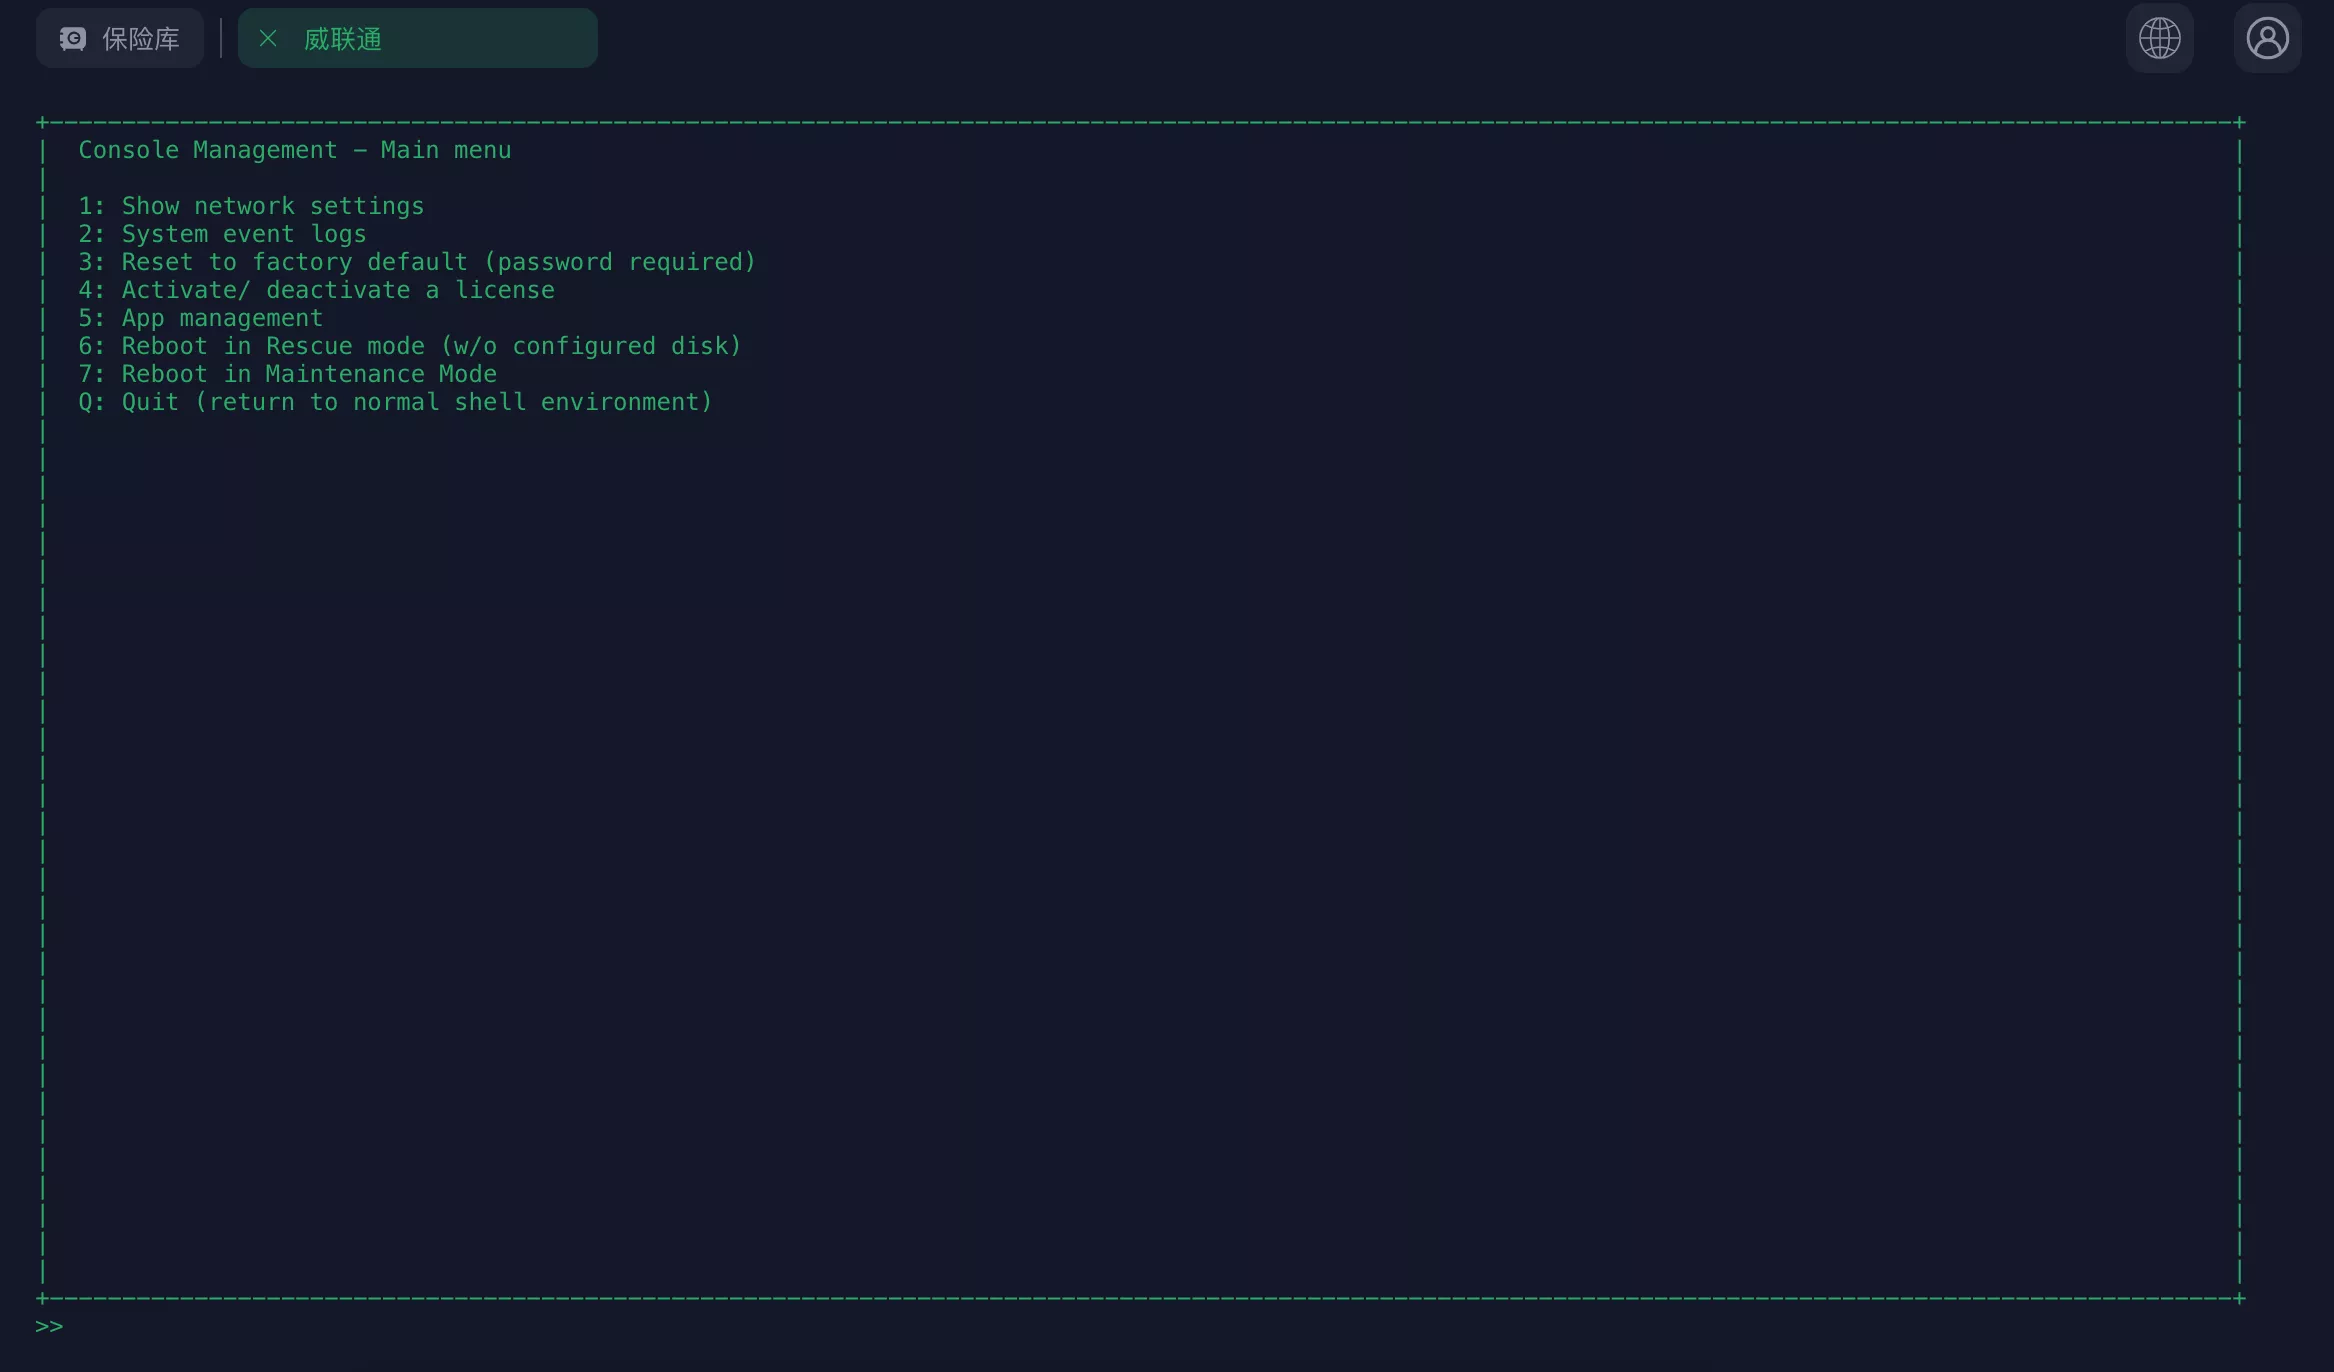Click Reboot in Maintenance Mode line
The height and width of the screenshot is (1372, 2334).
point(308,374)
